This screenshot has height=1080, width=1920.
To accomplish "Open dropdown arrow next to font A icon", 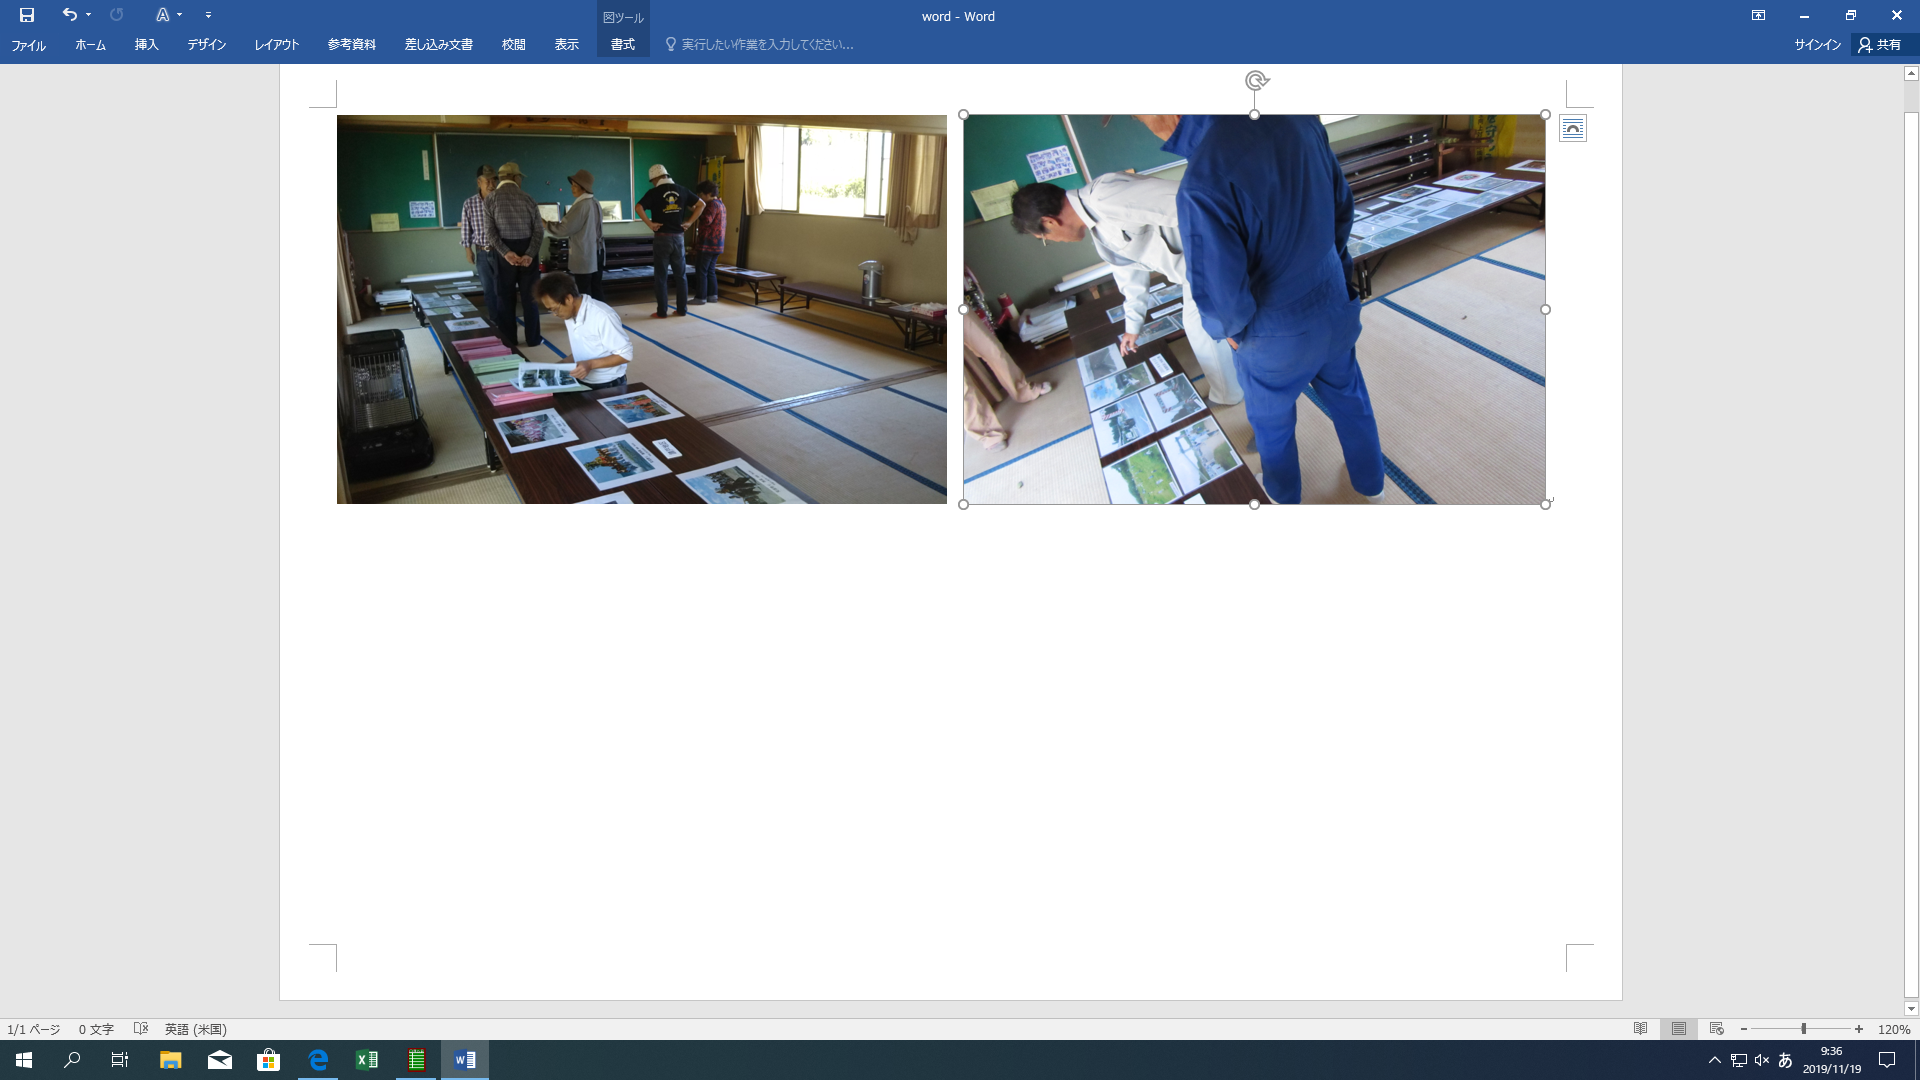I will (180, 15).
